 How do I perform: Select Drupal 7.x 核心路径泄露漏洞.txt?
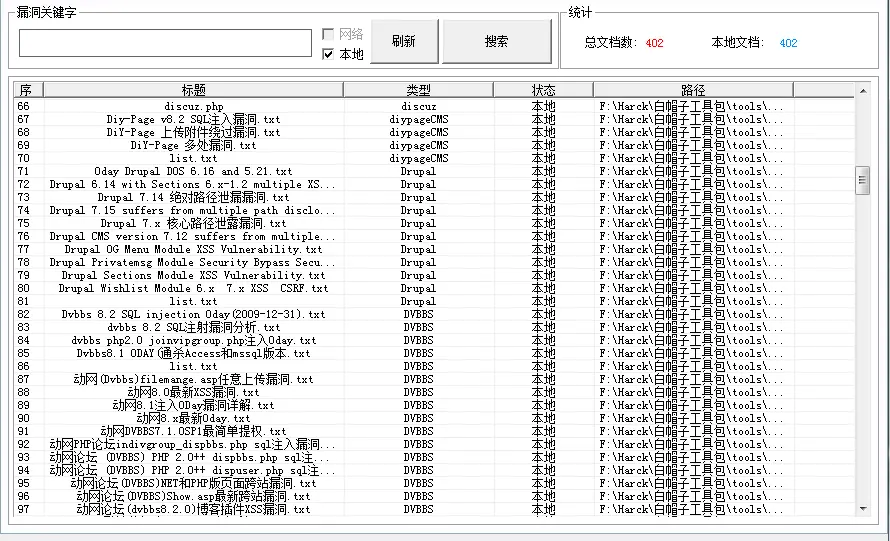(x=194, y=224)
